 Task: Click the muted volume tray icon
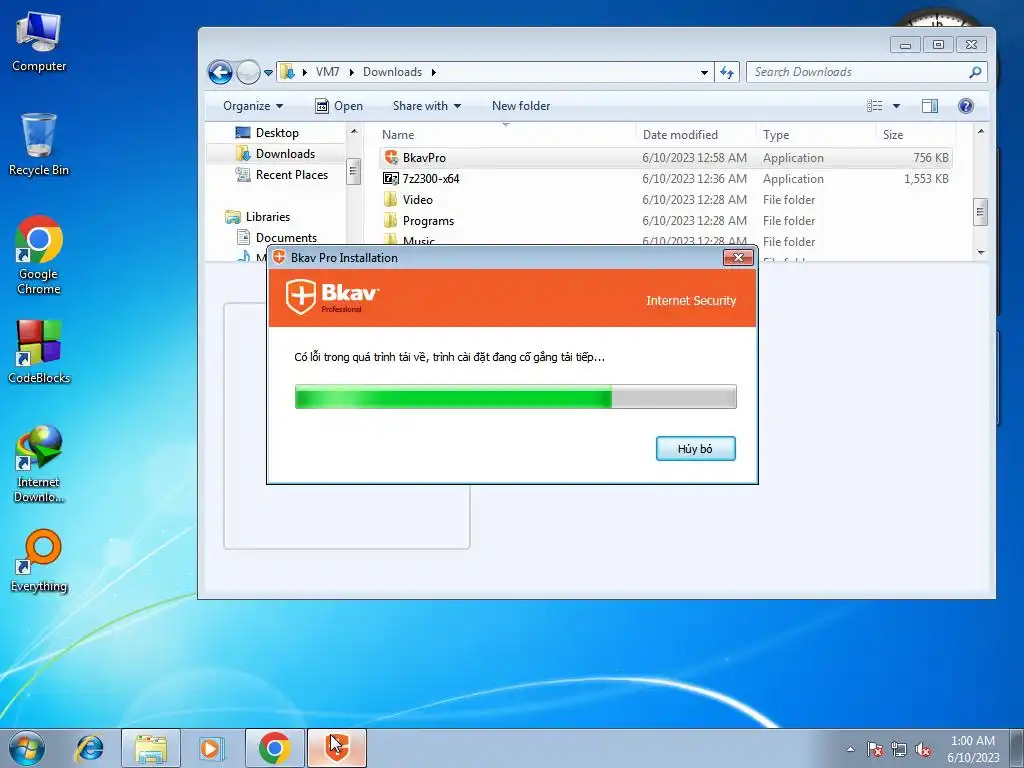(923, 749)
